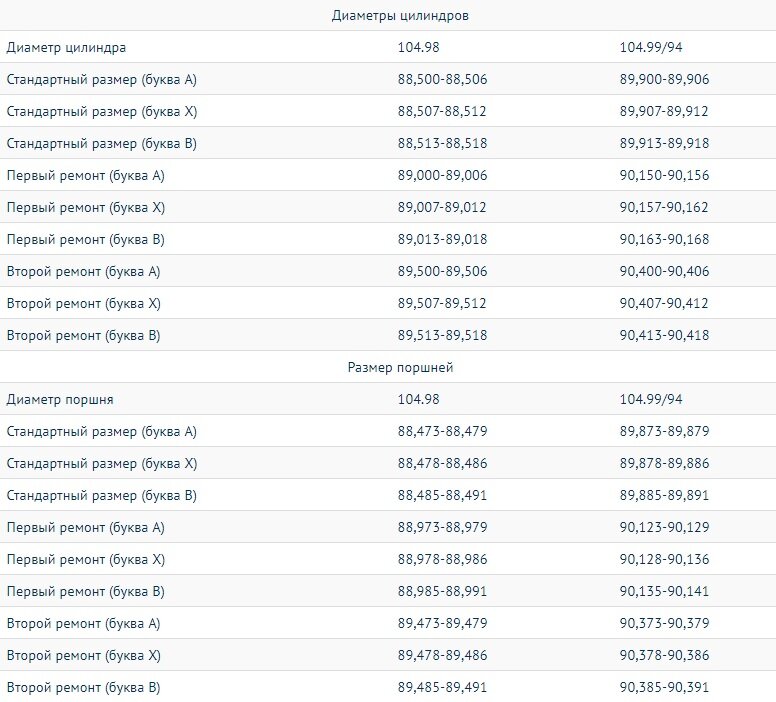Select cylinder value 90,163-90,168

(664, 239)
